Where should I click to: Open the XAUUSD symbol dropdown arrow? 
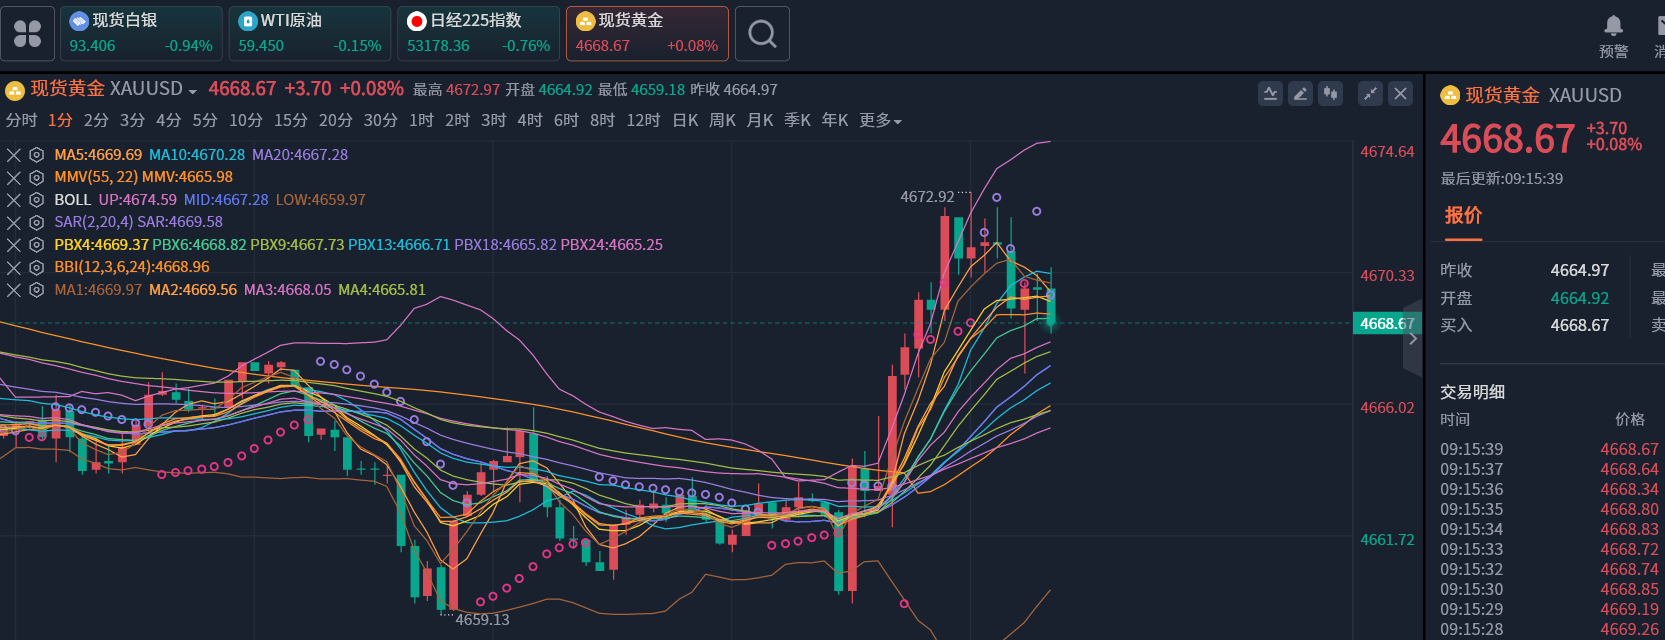pyautogui.click(x=193, y=91)
